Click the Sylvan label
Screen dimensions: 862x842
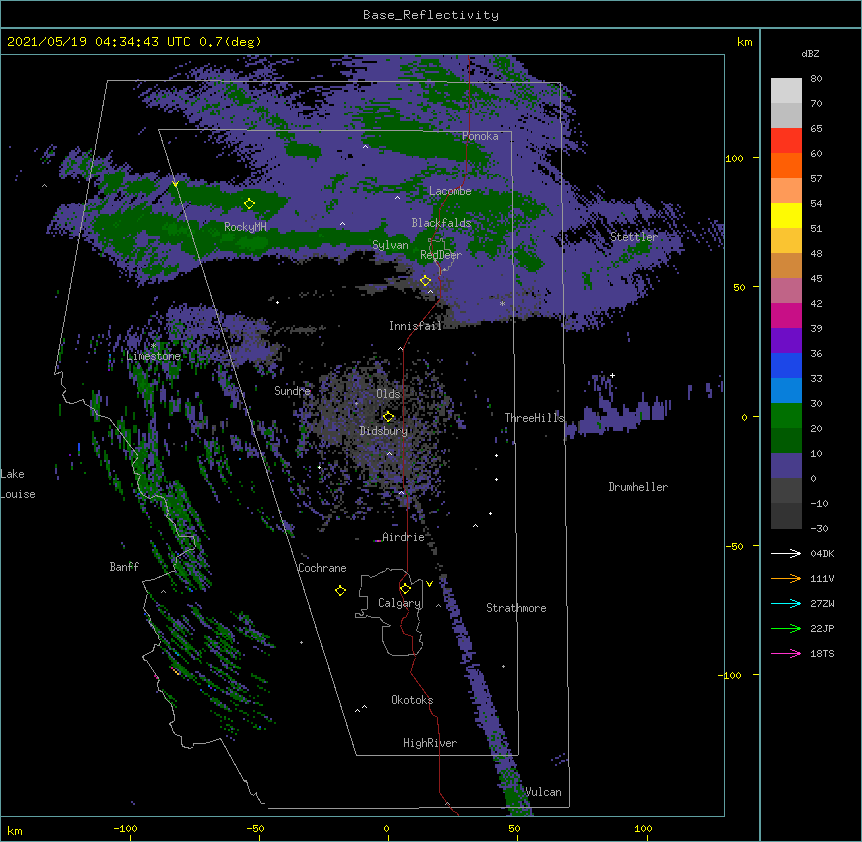point(390,245)
